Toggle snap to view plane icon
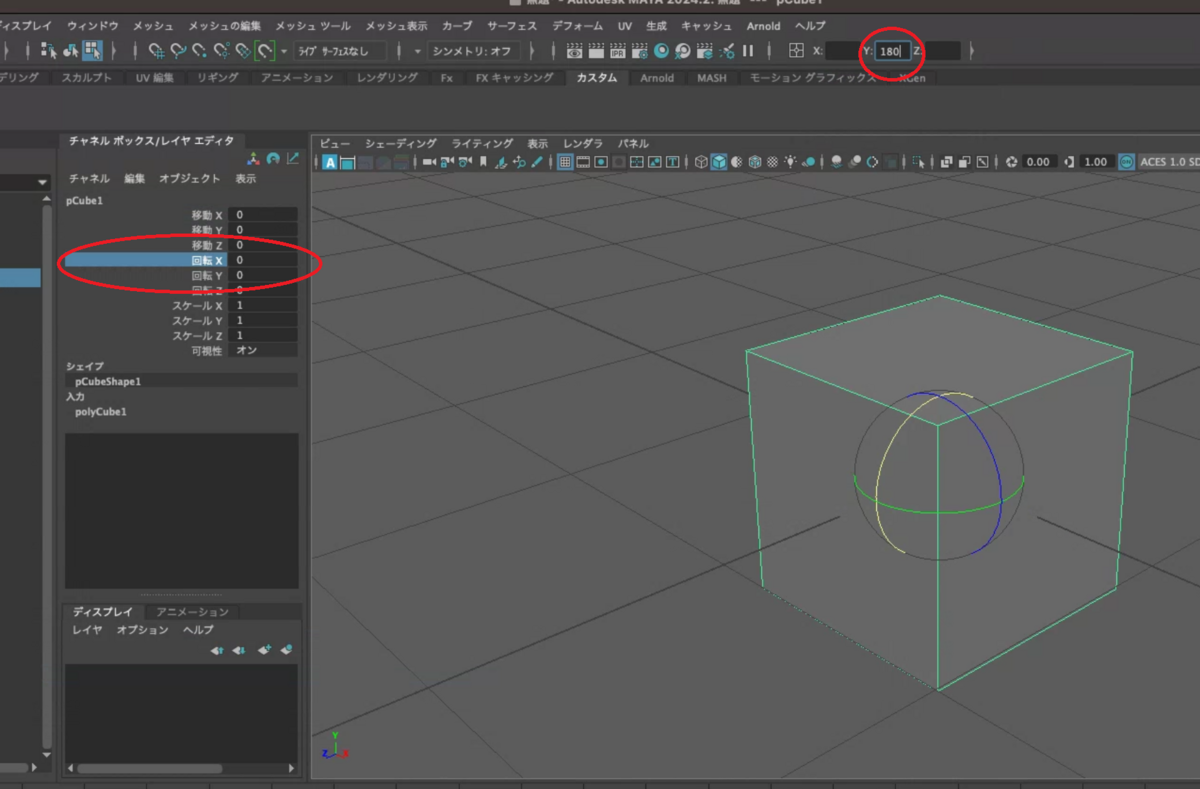This screenshot has height=789, width=1200. tap(244, 50)
